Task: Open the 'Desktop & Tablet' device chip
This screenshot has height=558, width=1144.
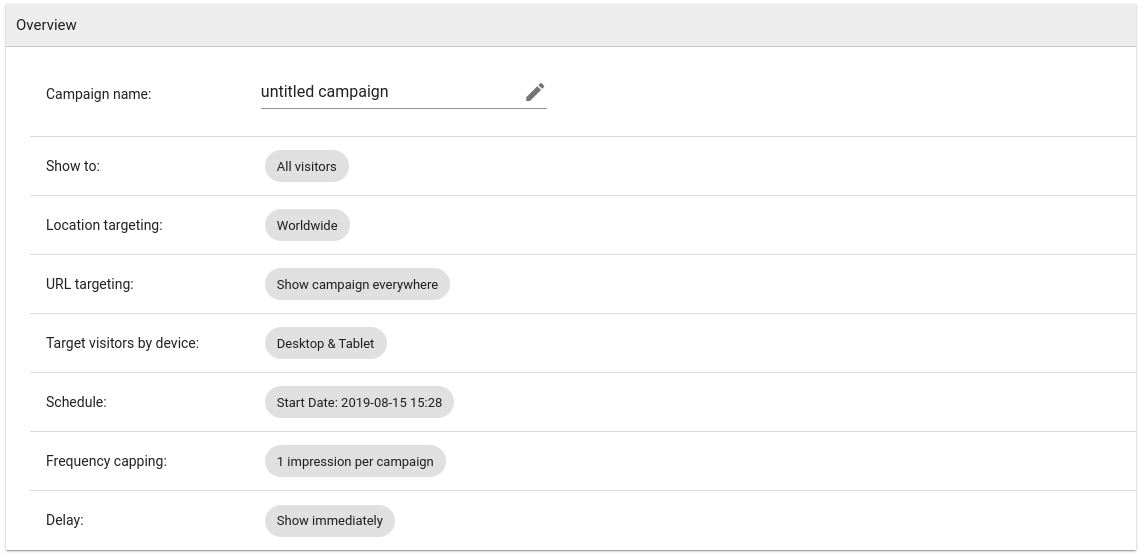Action: pos(325,344)
